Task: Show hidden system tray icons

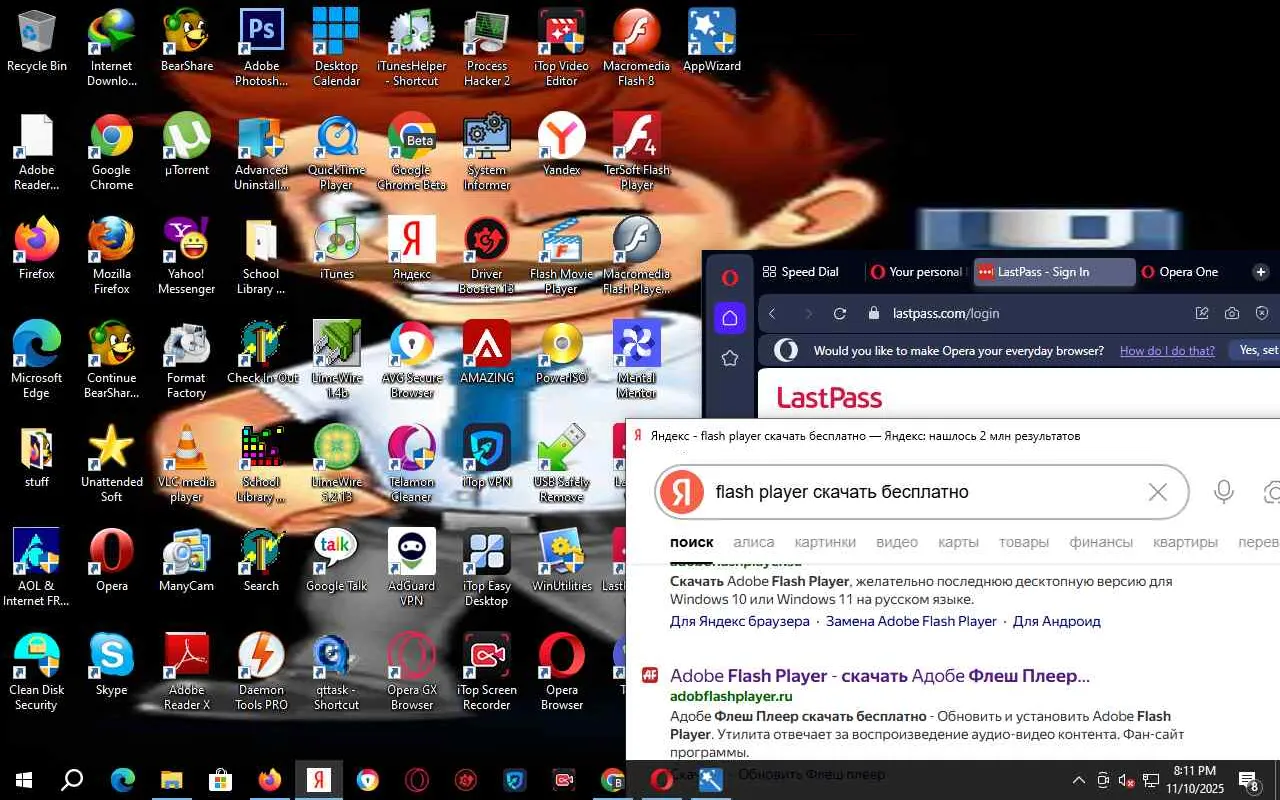Action: [1078, 780]
